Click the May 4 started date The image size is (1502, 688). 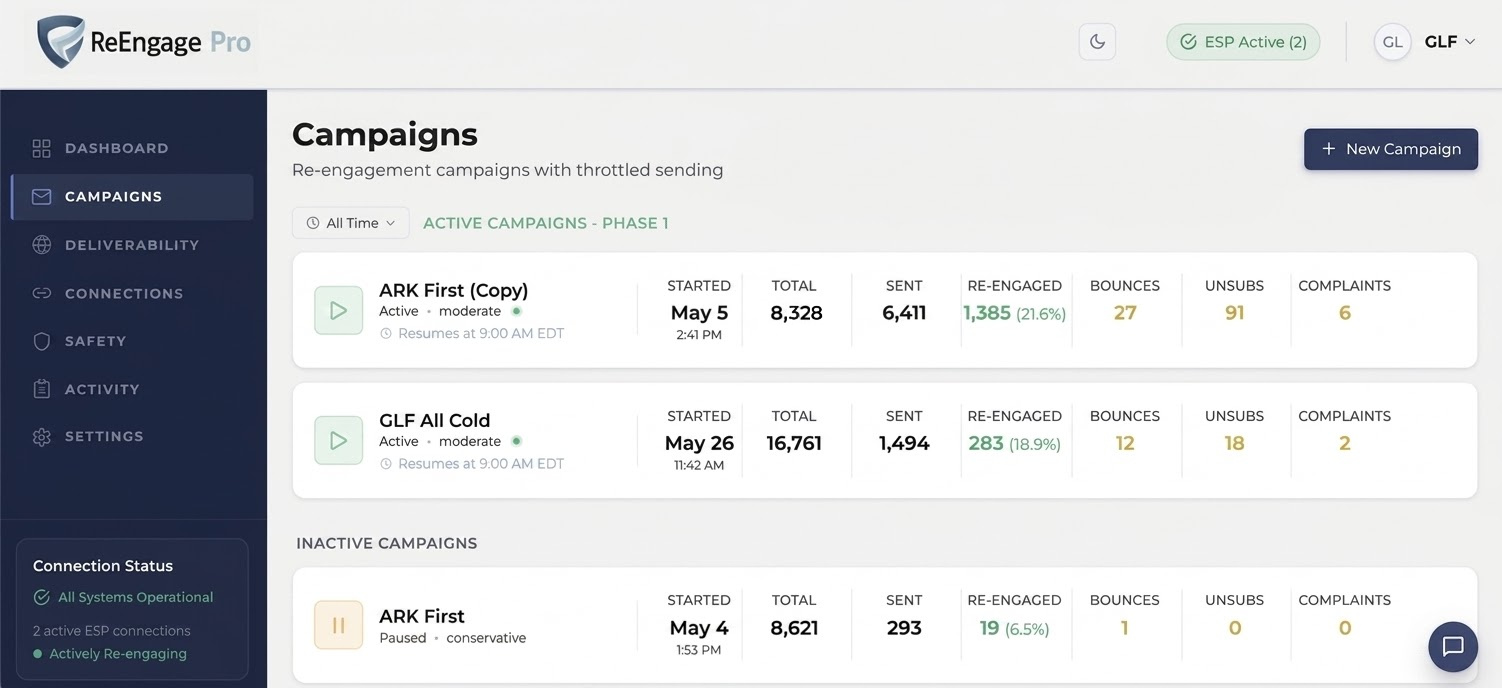(699, 628)
